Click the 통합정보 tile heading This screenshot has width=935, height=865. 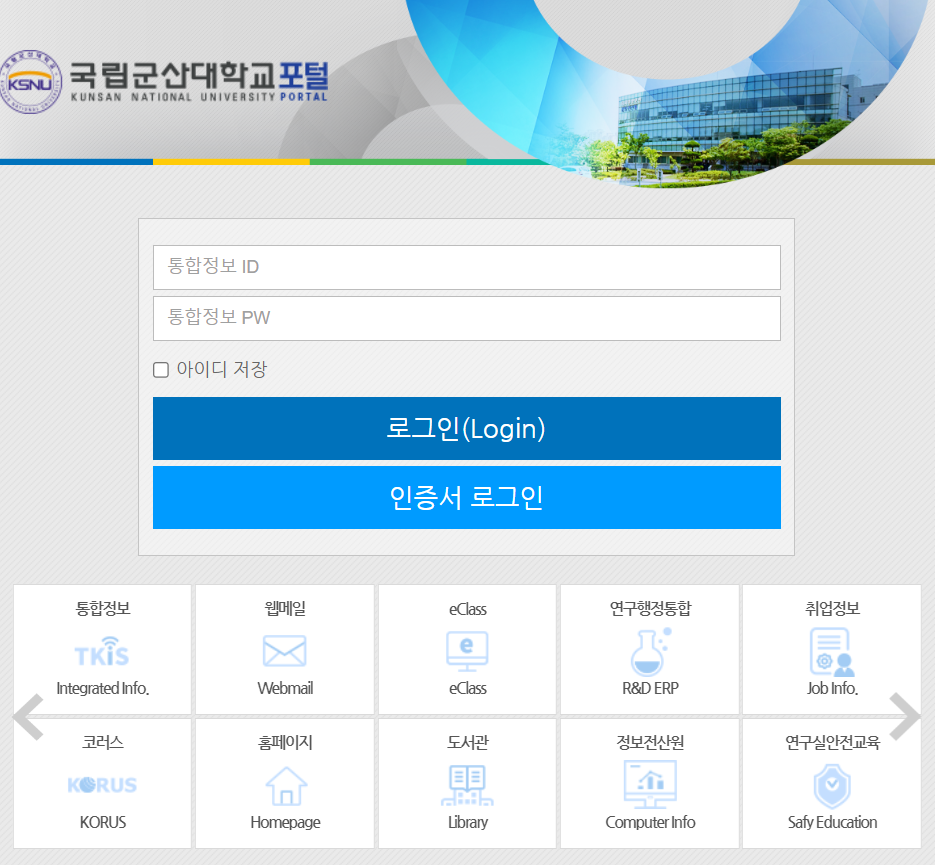(x=103, y=609)
